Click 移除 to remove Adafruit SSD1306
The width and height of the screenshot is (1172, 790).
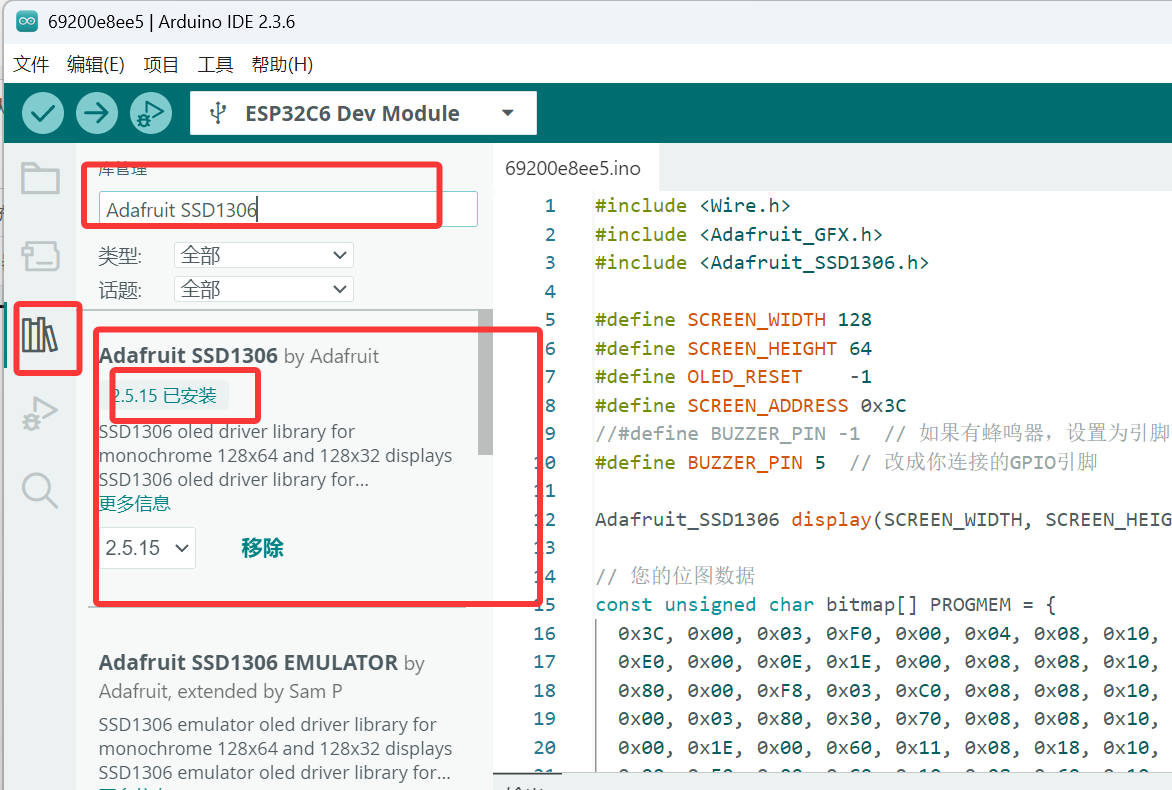pos(262,548)
